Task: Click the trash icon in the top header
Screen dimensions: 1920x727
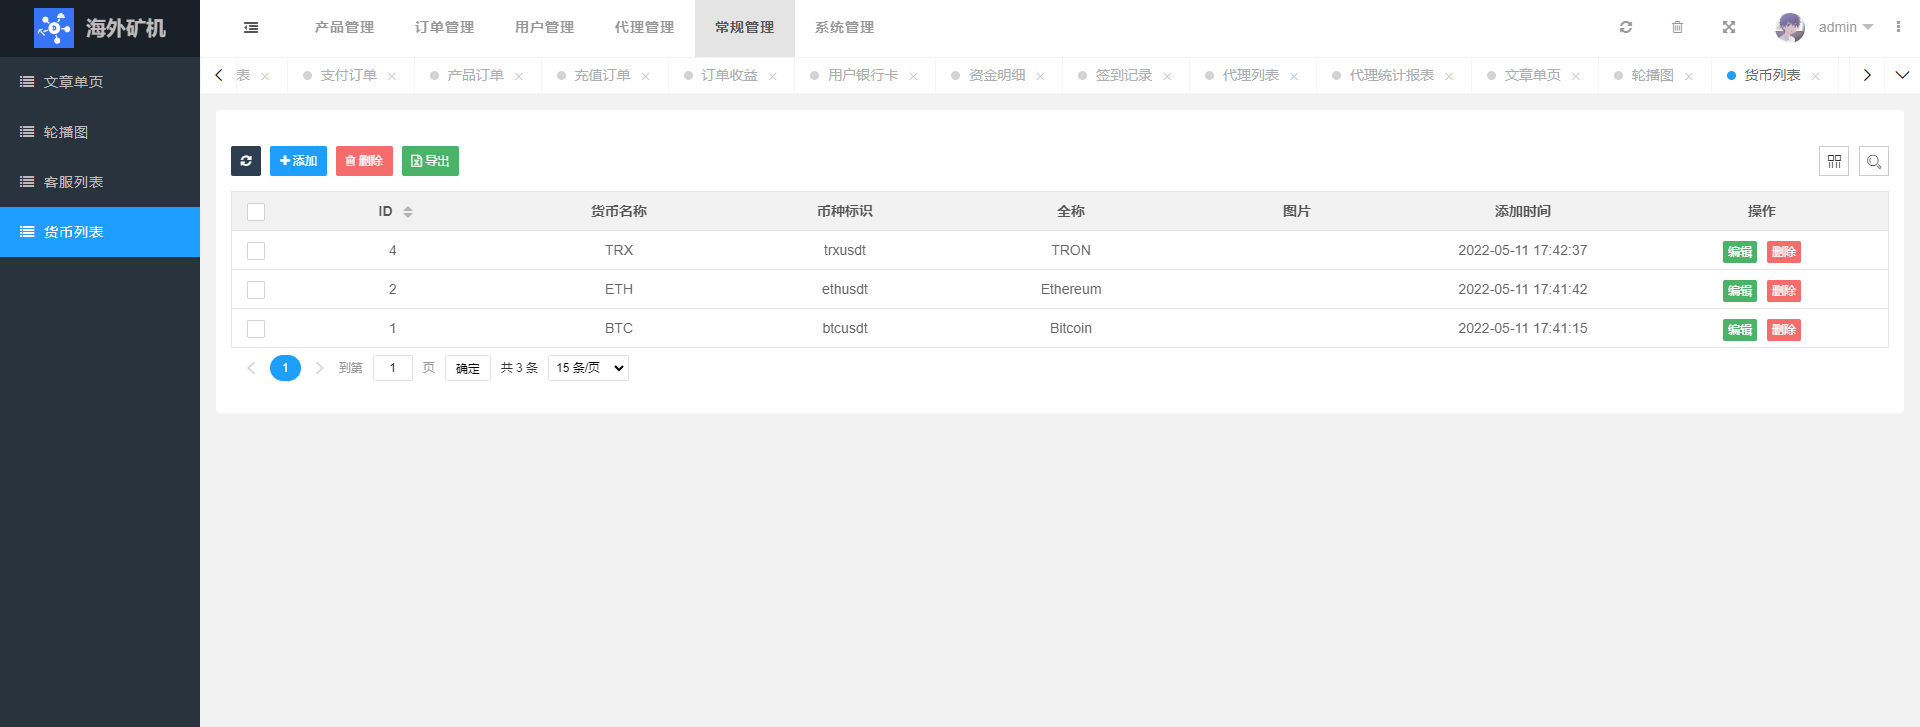Action: 1677,28
